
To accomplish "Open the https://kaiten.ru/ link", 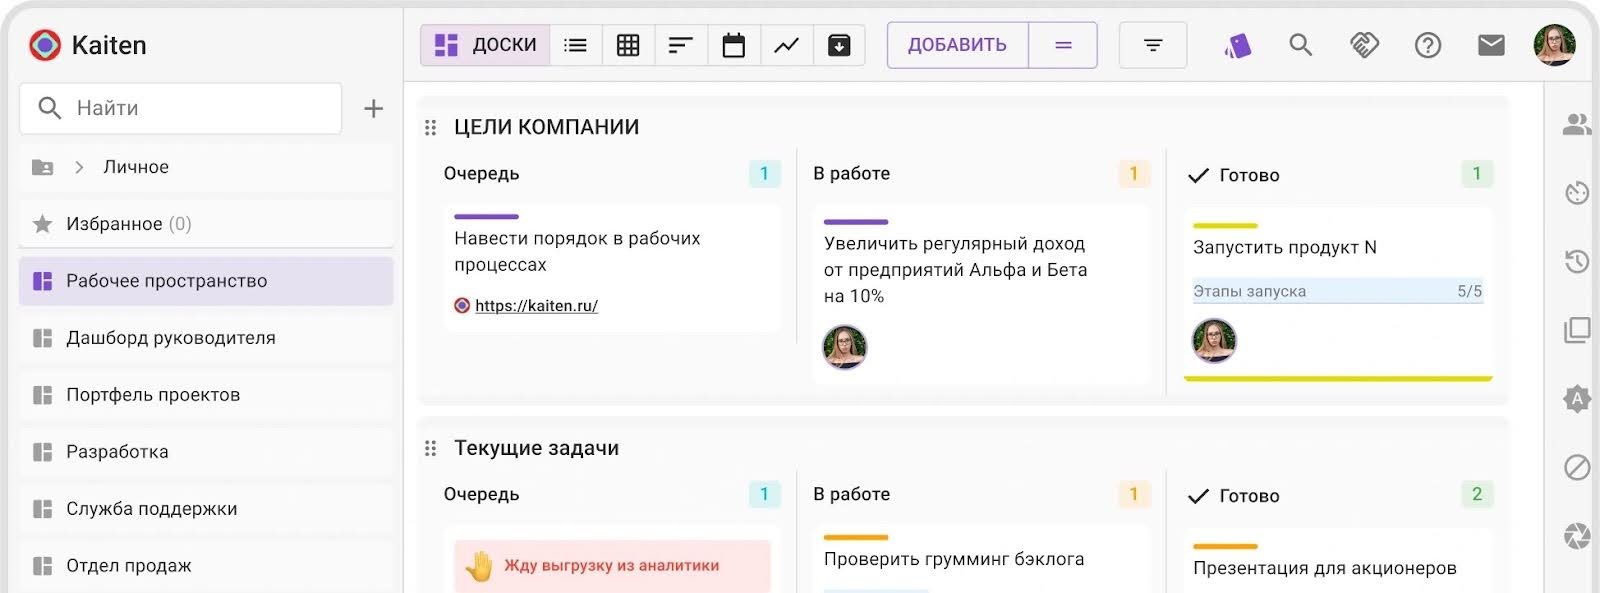I will [x=536, y=306].
